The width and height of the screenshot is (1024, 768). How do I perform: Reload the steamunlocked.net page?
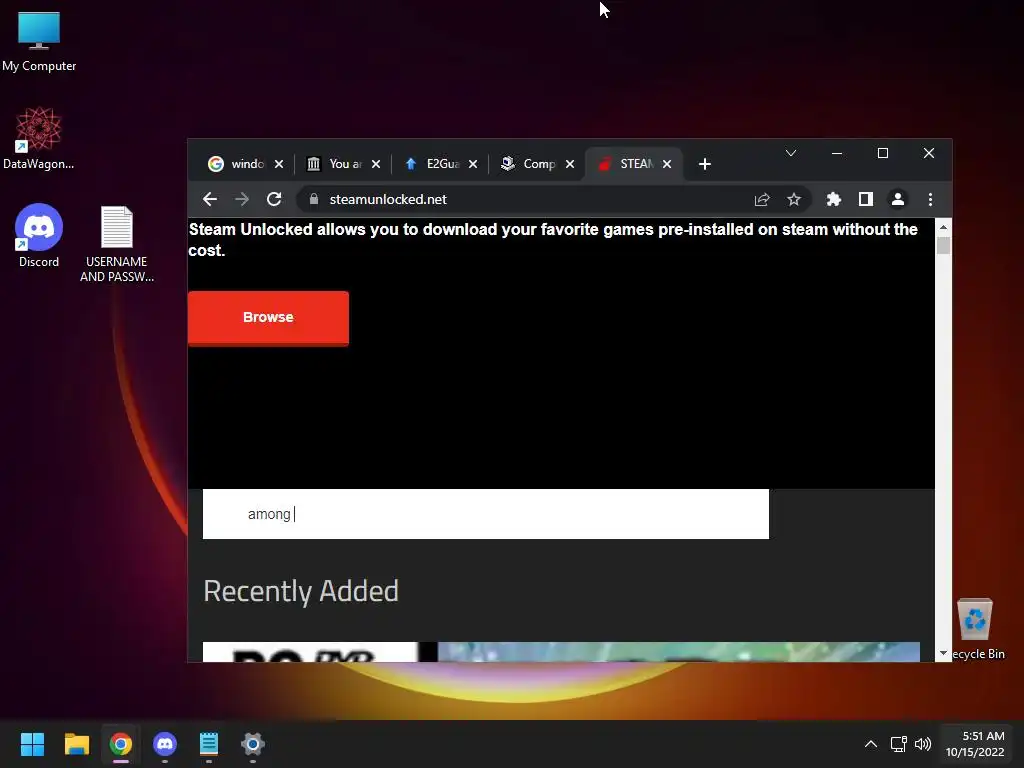(x=274, y=199)
